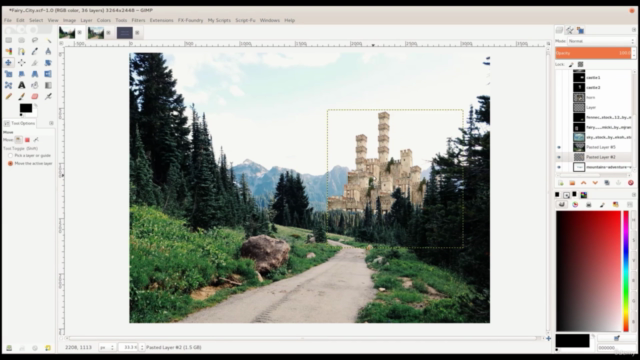Reset tool options to default values

pos(48,348)
